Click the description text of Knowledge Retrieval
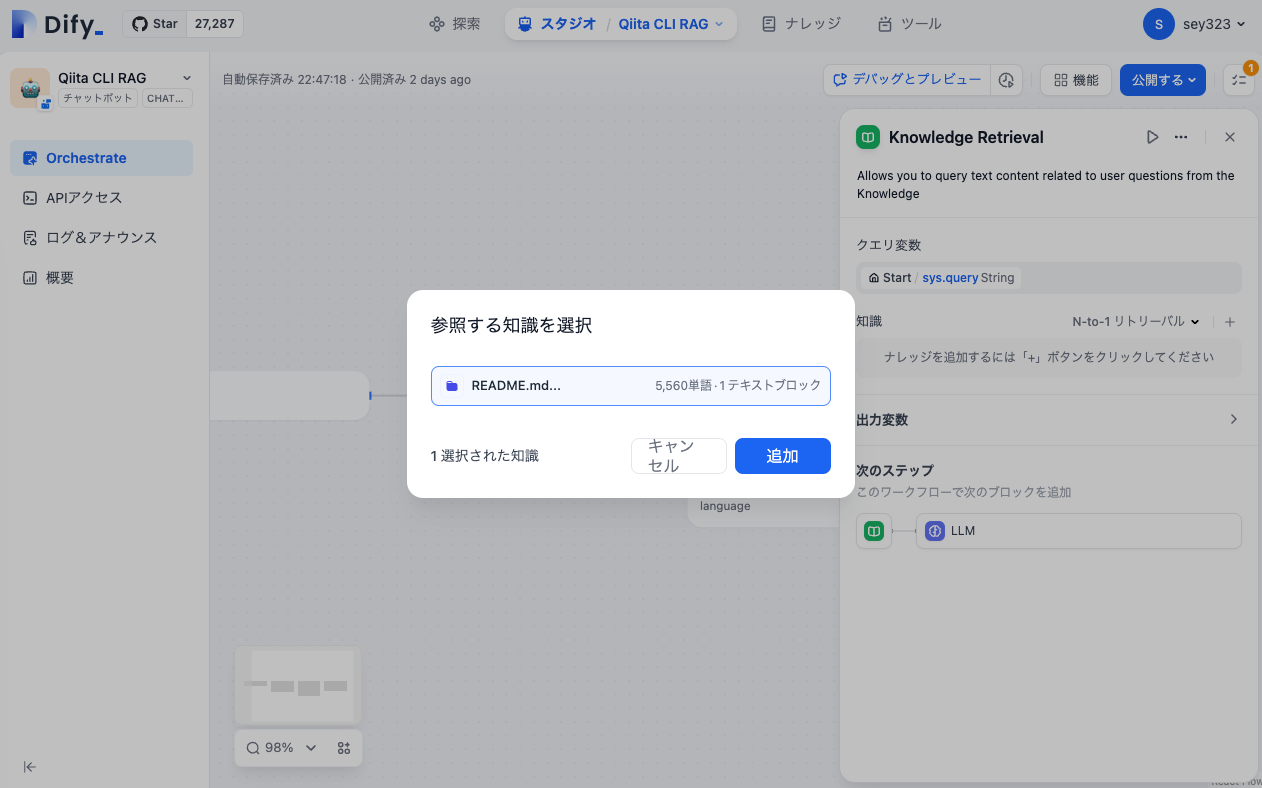This screenshot has width=1262, height=788. pyautogui.click(x=1045, y=184)
